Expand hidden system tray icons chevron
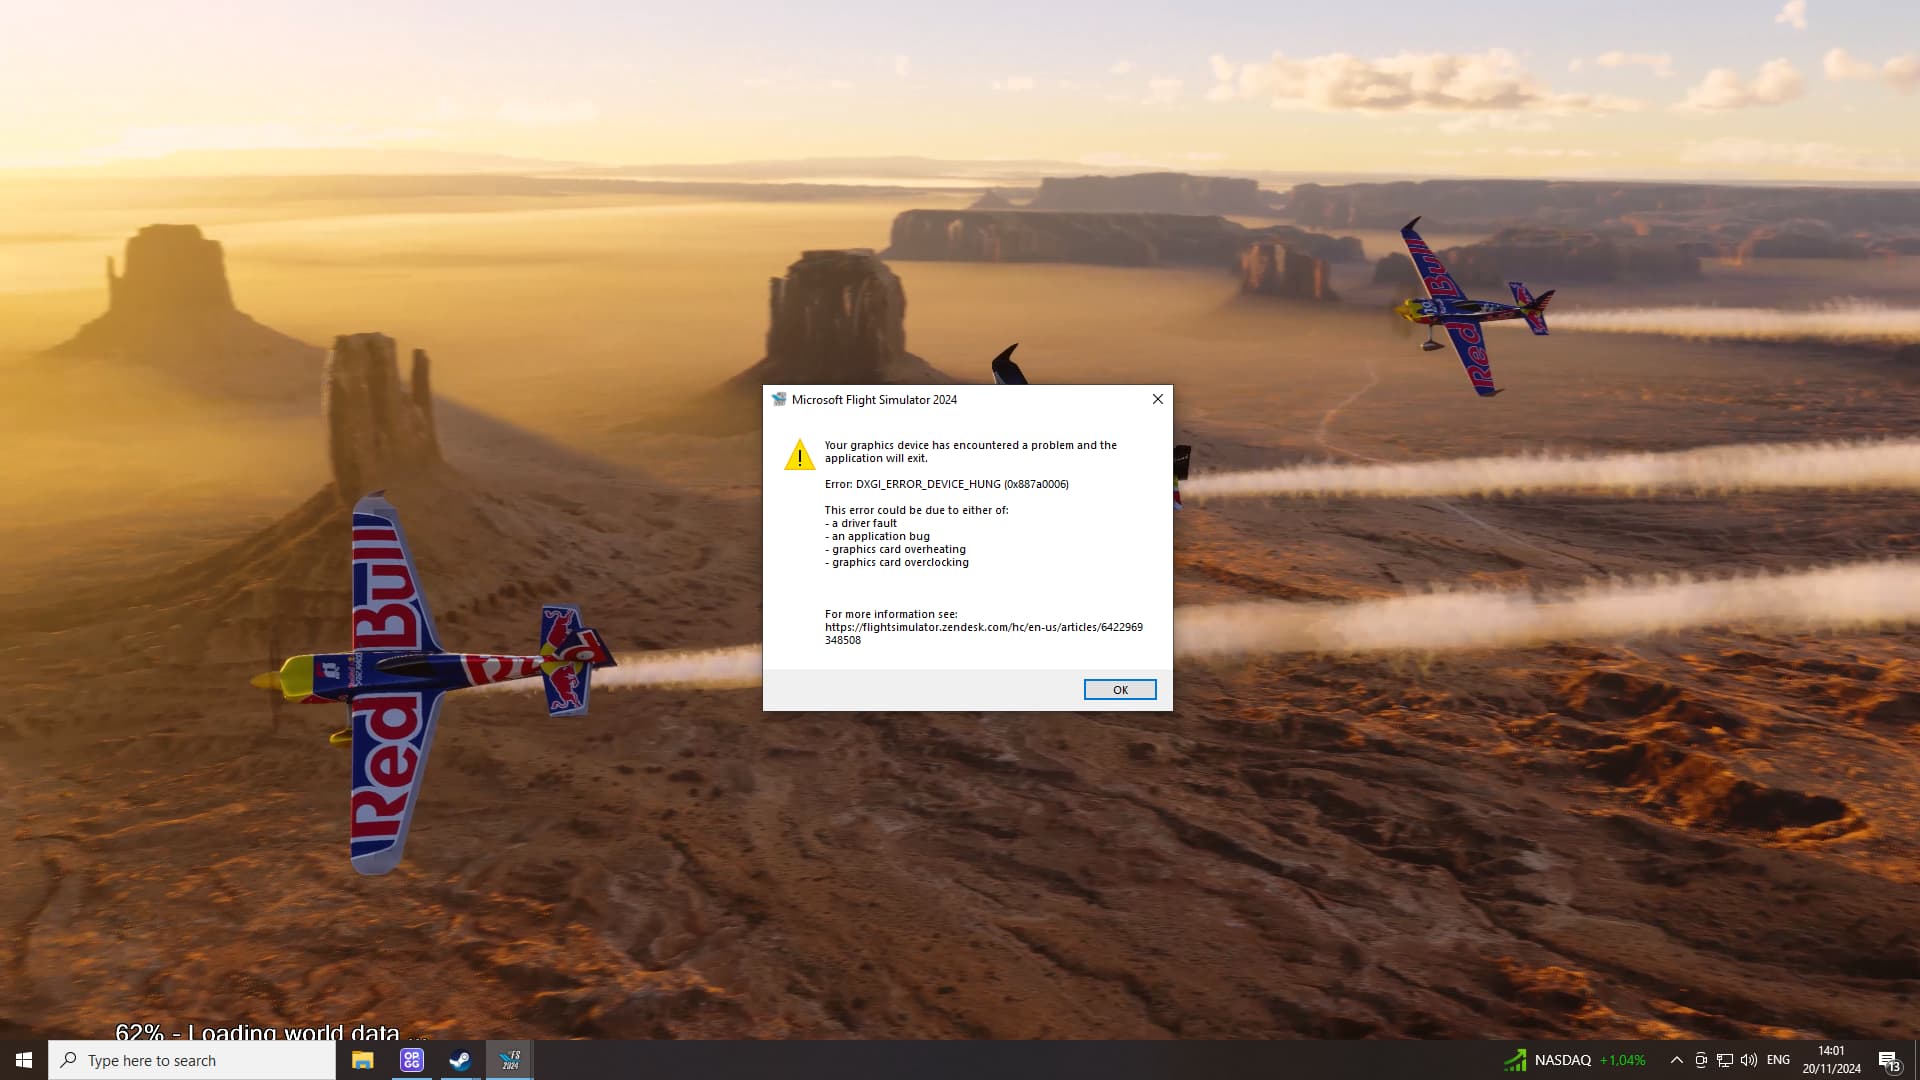This screenshot has height=1080, width=1920. click(1676, 1060)
